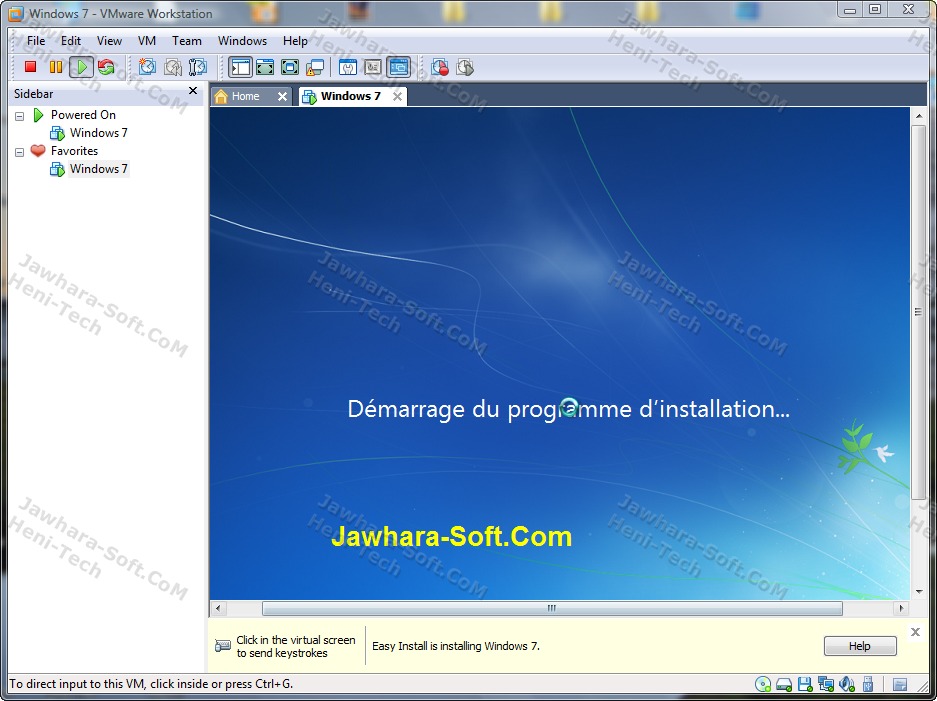Select Windows 7 under Favorites

click(99, 169)
